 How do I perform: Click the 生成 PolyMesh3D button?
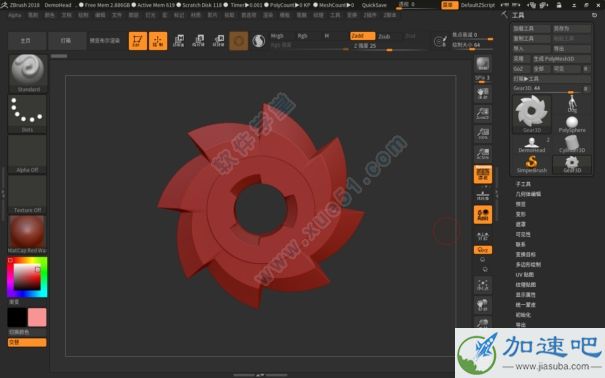pyautogui.click(x=561, y=59)
